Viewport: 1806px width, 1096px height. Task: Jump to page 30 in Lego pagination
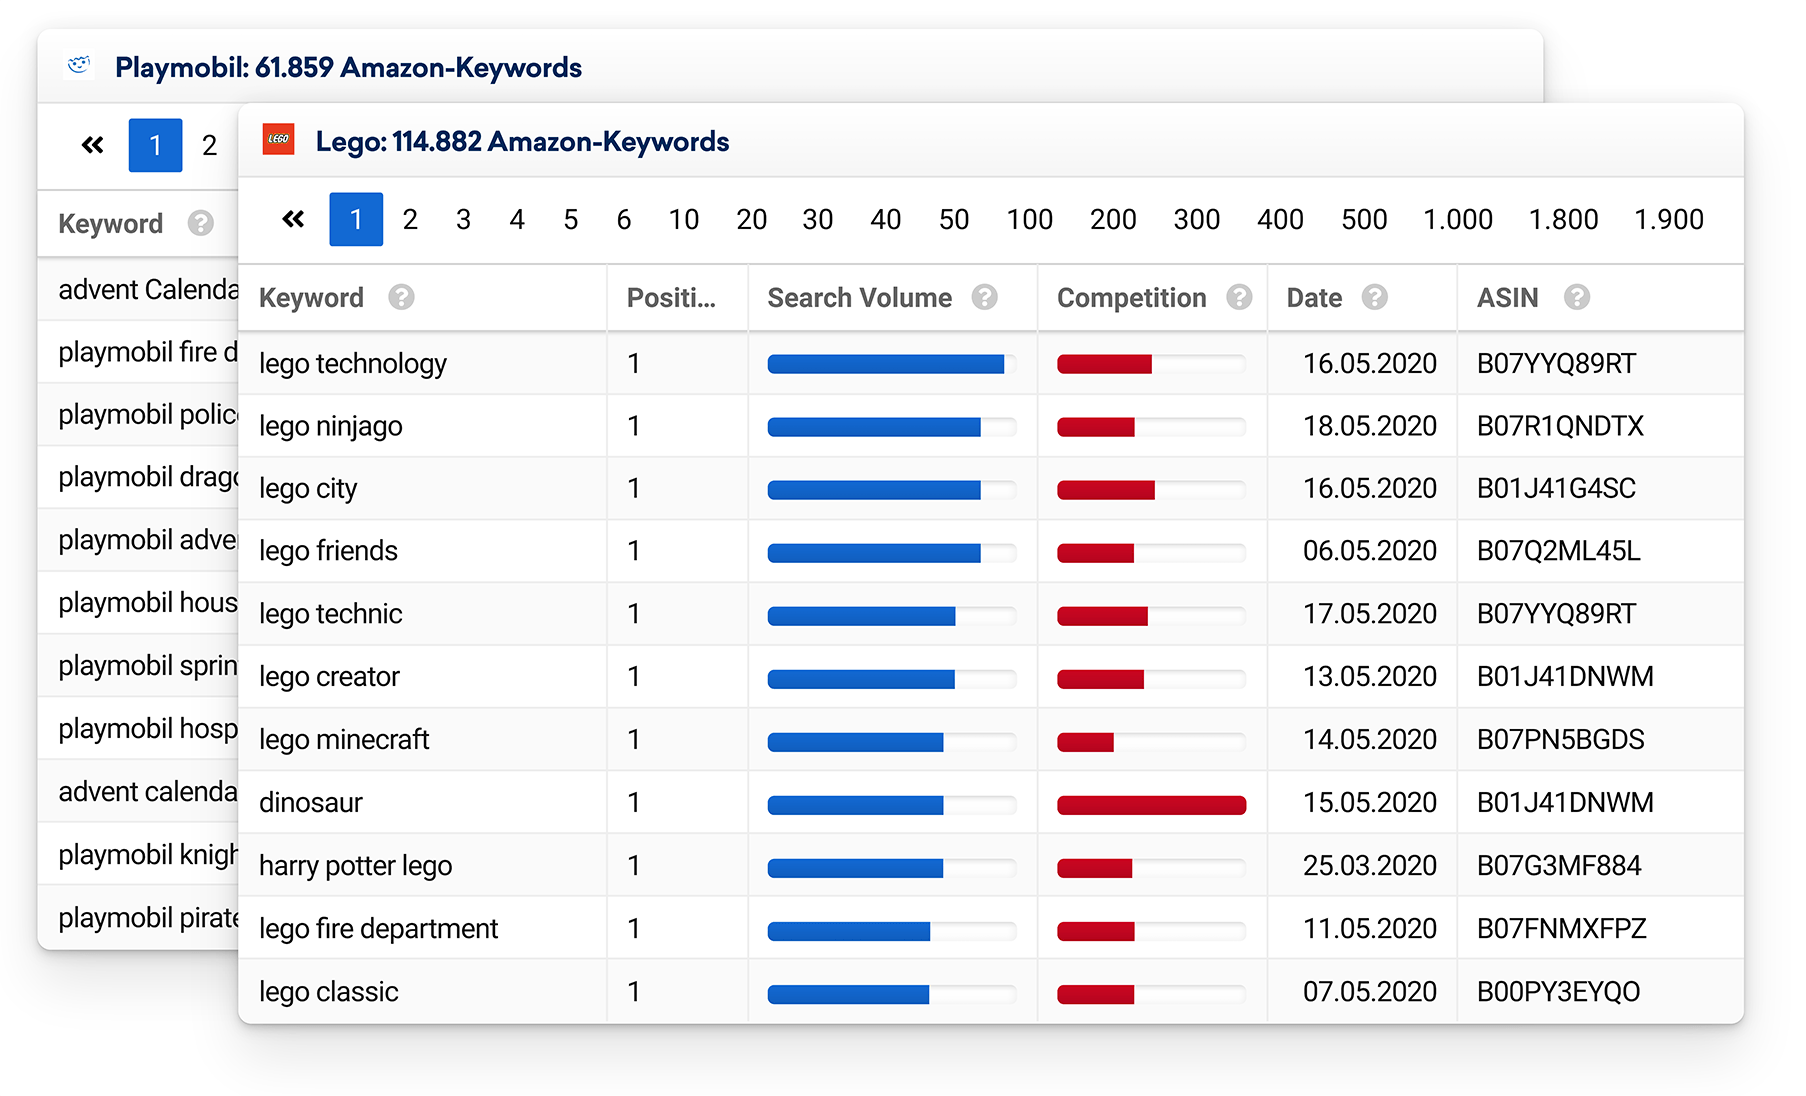818,219
